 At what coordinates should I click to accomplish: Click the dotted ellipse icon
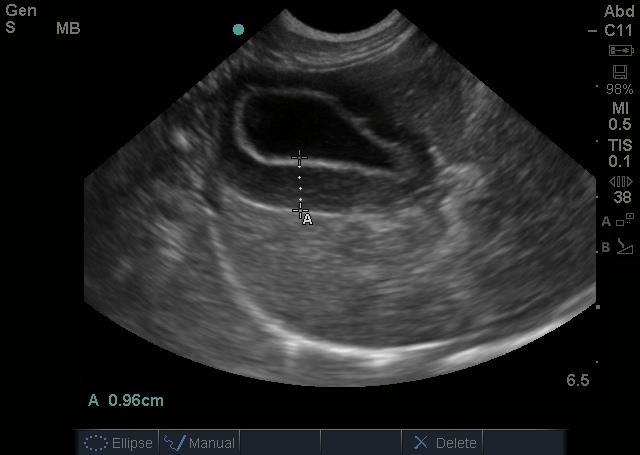tap(96, 443)
